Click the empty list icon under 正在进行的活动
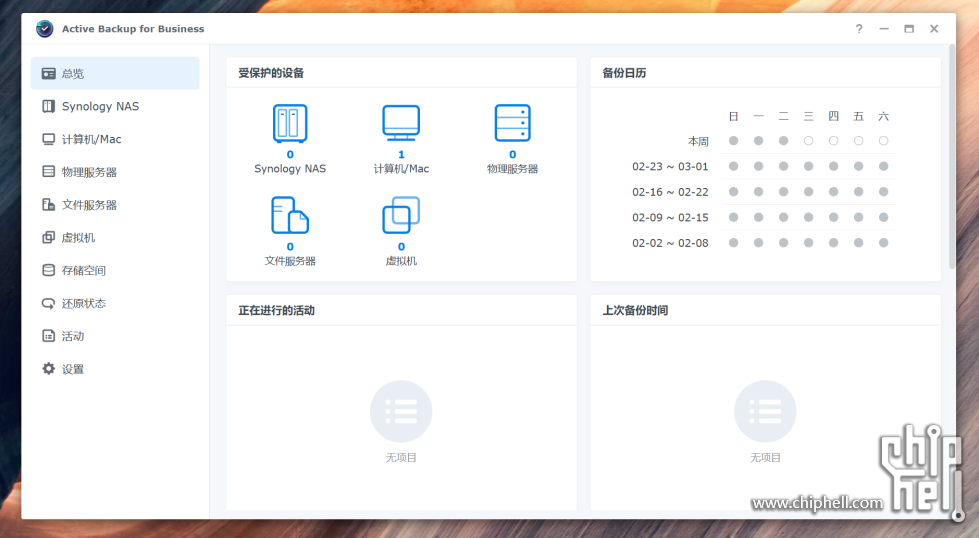The width and height of the screenshot is (979, 538). (x=401, y=411)
